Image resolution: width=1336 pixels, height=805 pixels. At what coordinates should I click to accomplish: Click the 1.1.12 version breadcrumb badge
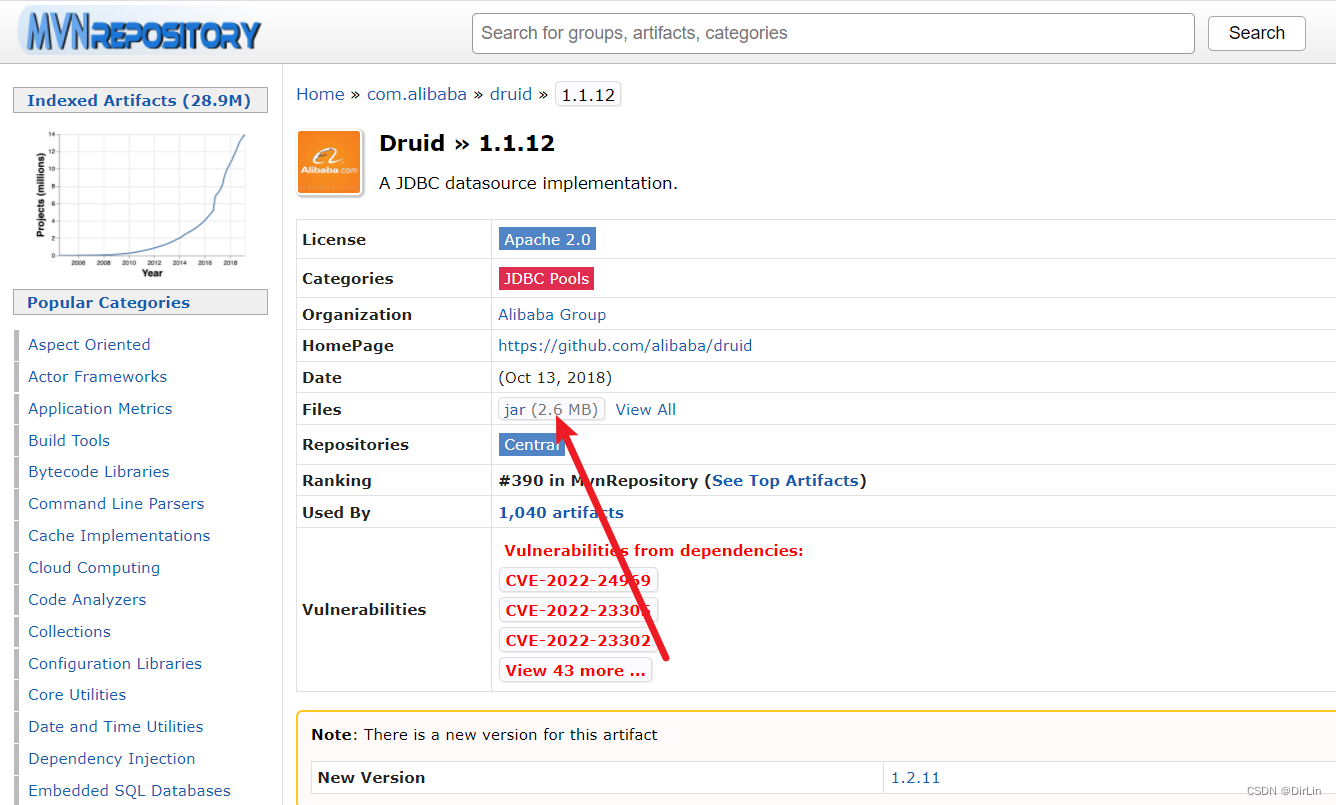(588, 95)
